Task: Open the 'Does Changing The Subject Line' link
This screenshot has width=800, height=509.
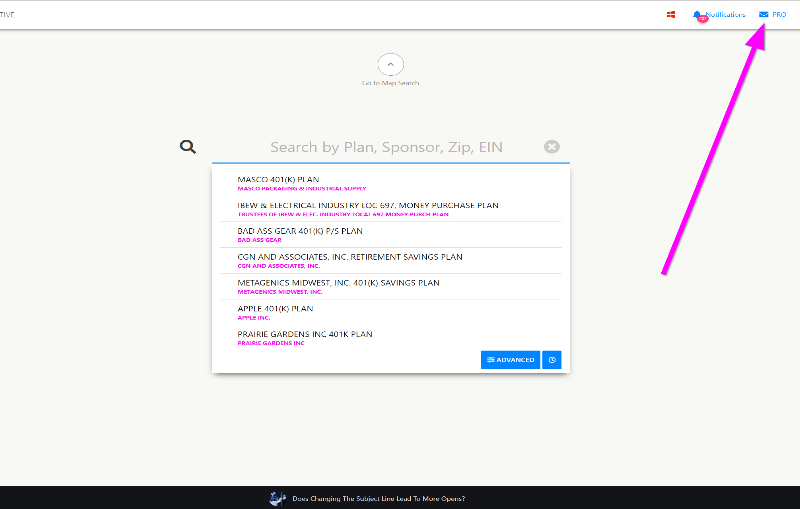Action: (378, 498)
